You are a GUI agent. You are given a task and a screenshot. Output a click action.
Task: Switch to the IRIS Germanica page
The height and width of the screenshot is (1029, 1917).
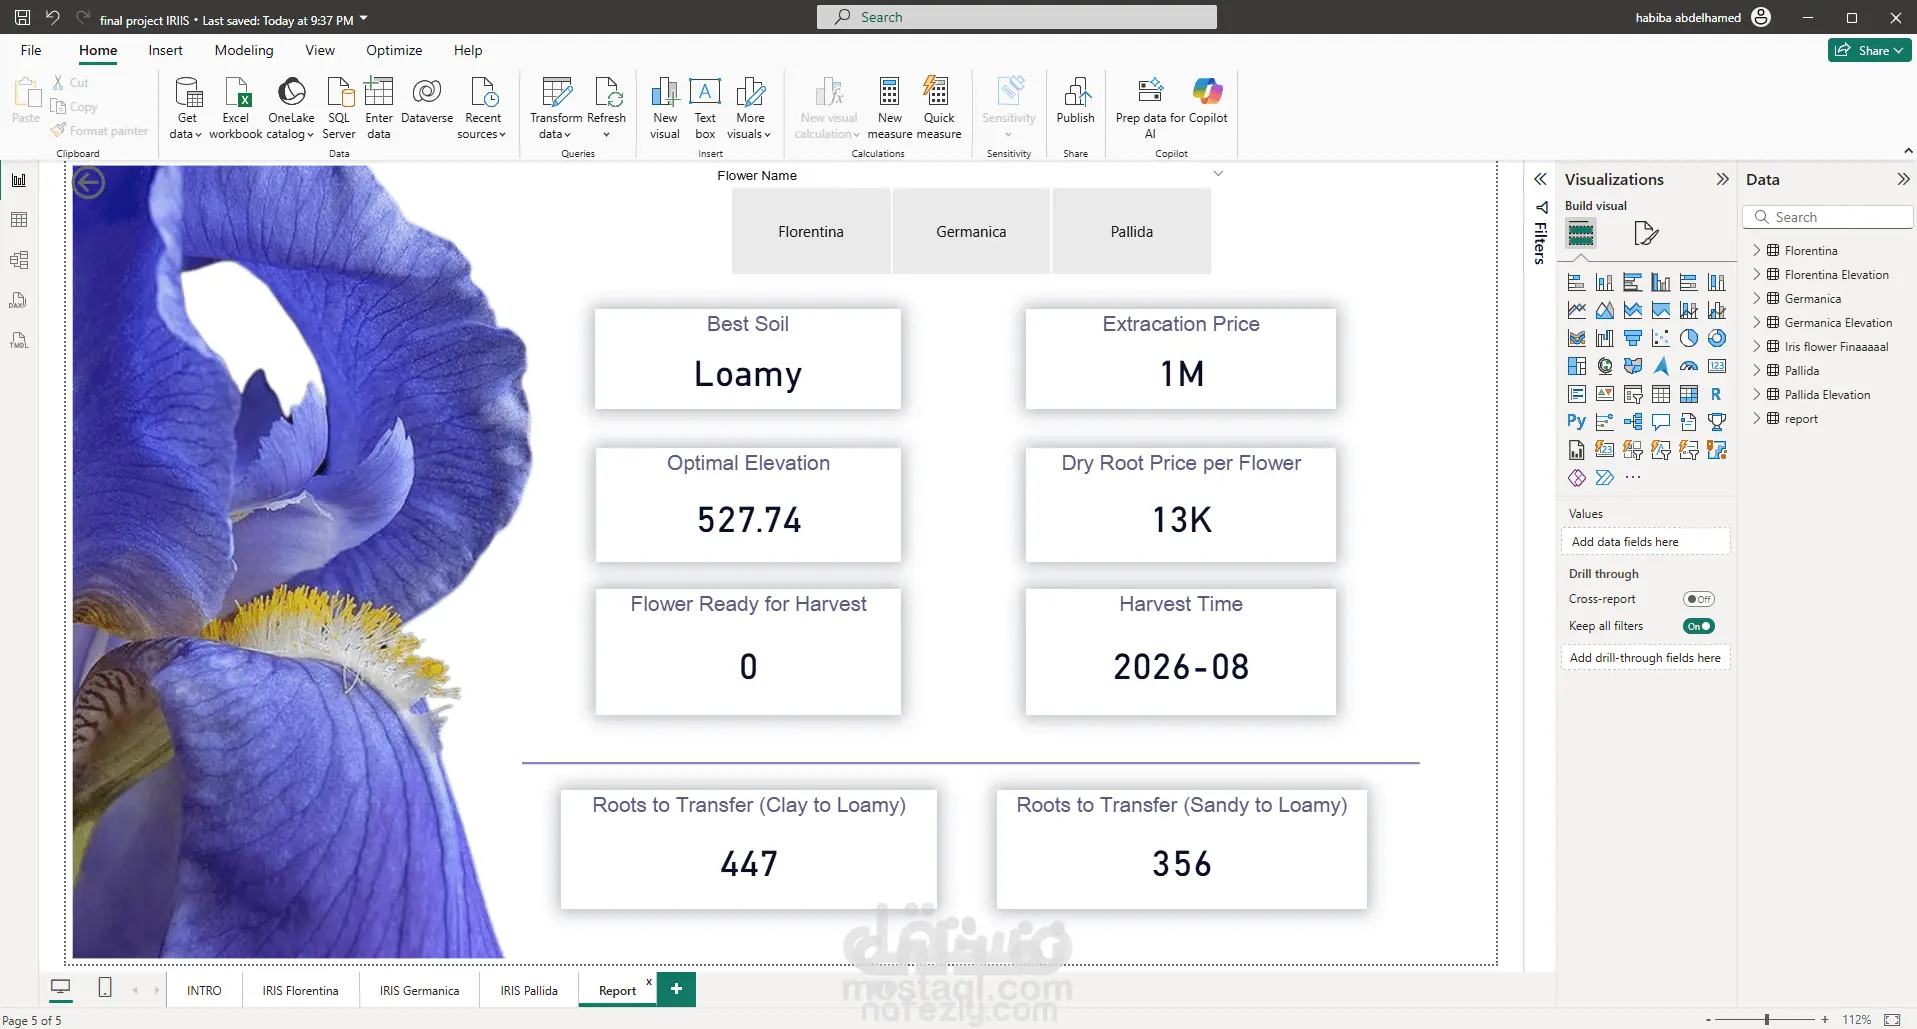click(x=419, y=990)
